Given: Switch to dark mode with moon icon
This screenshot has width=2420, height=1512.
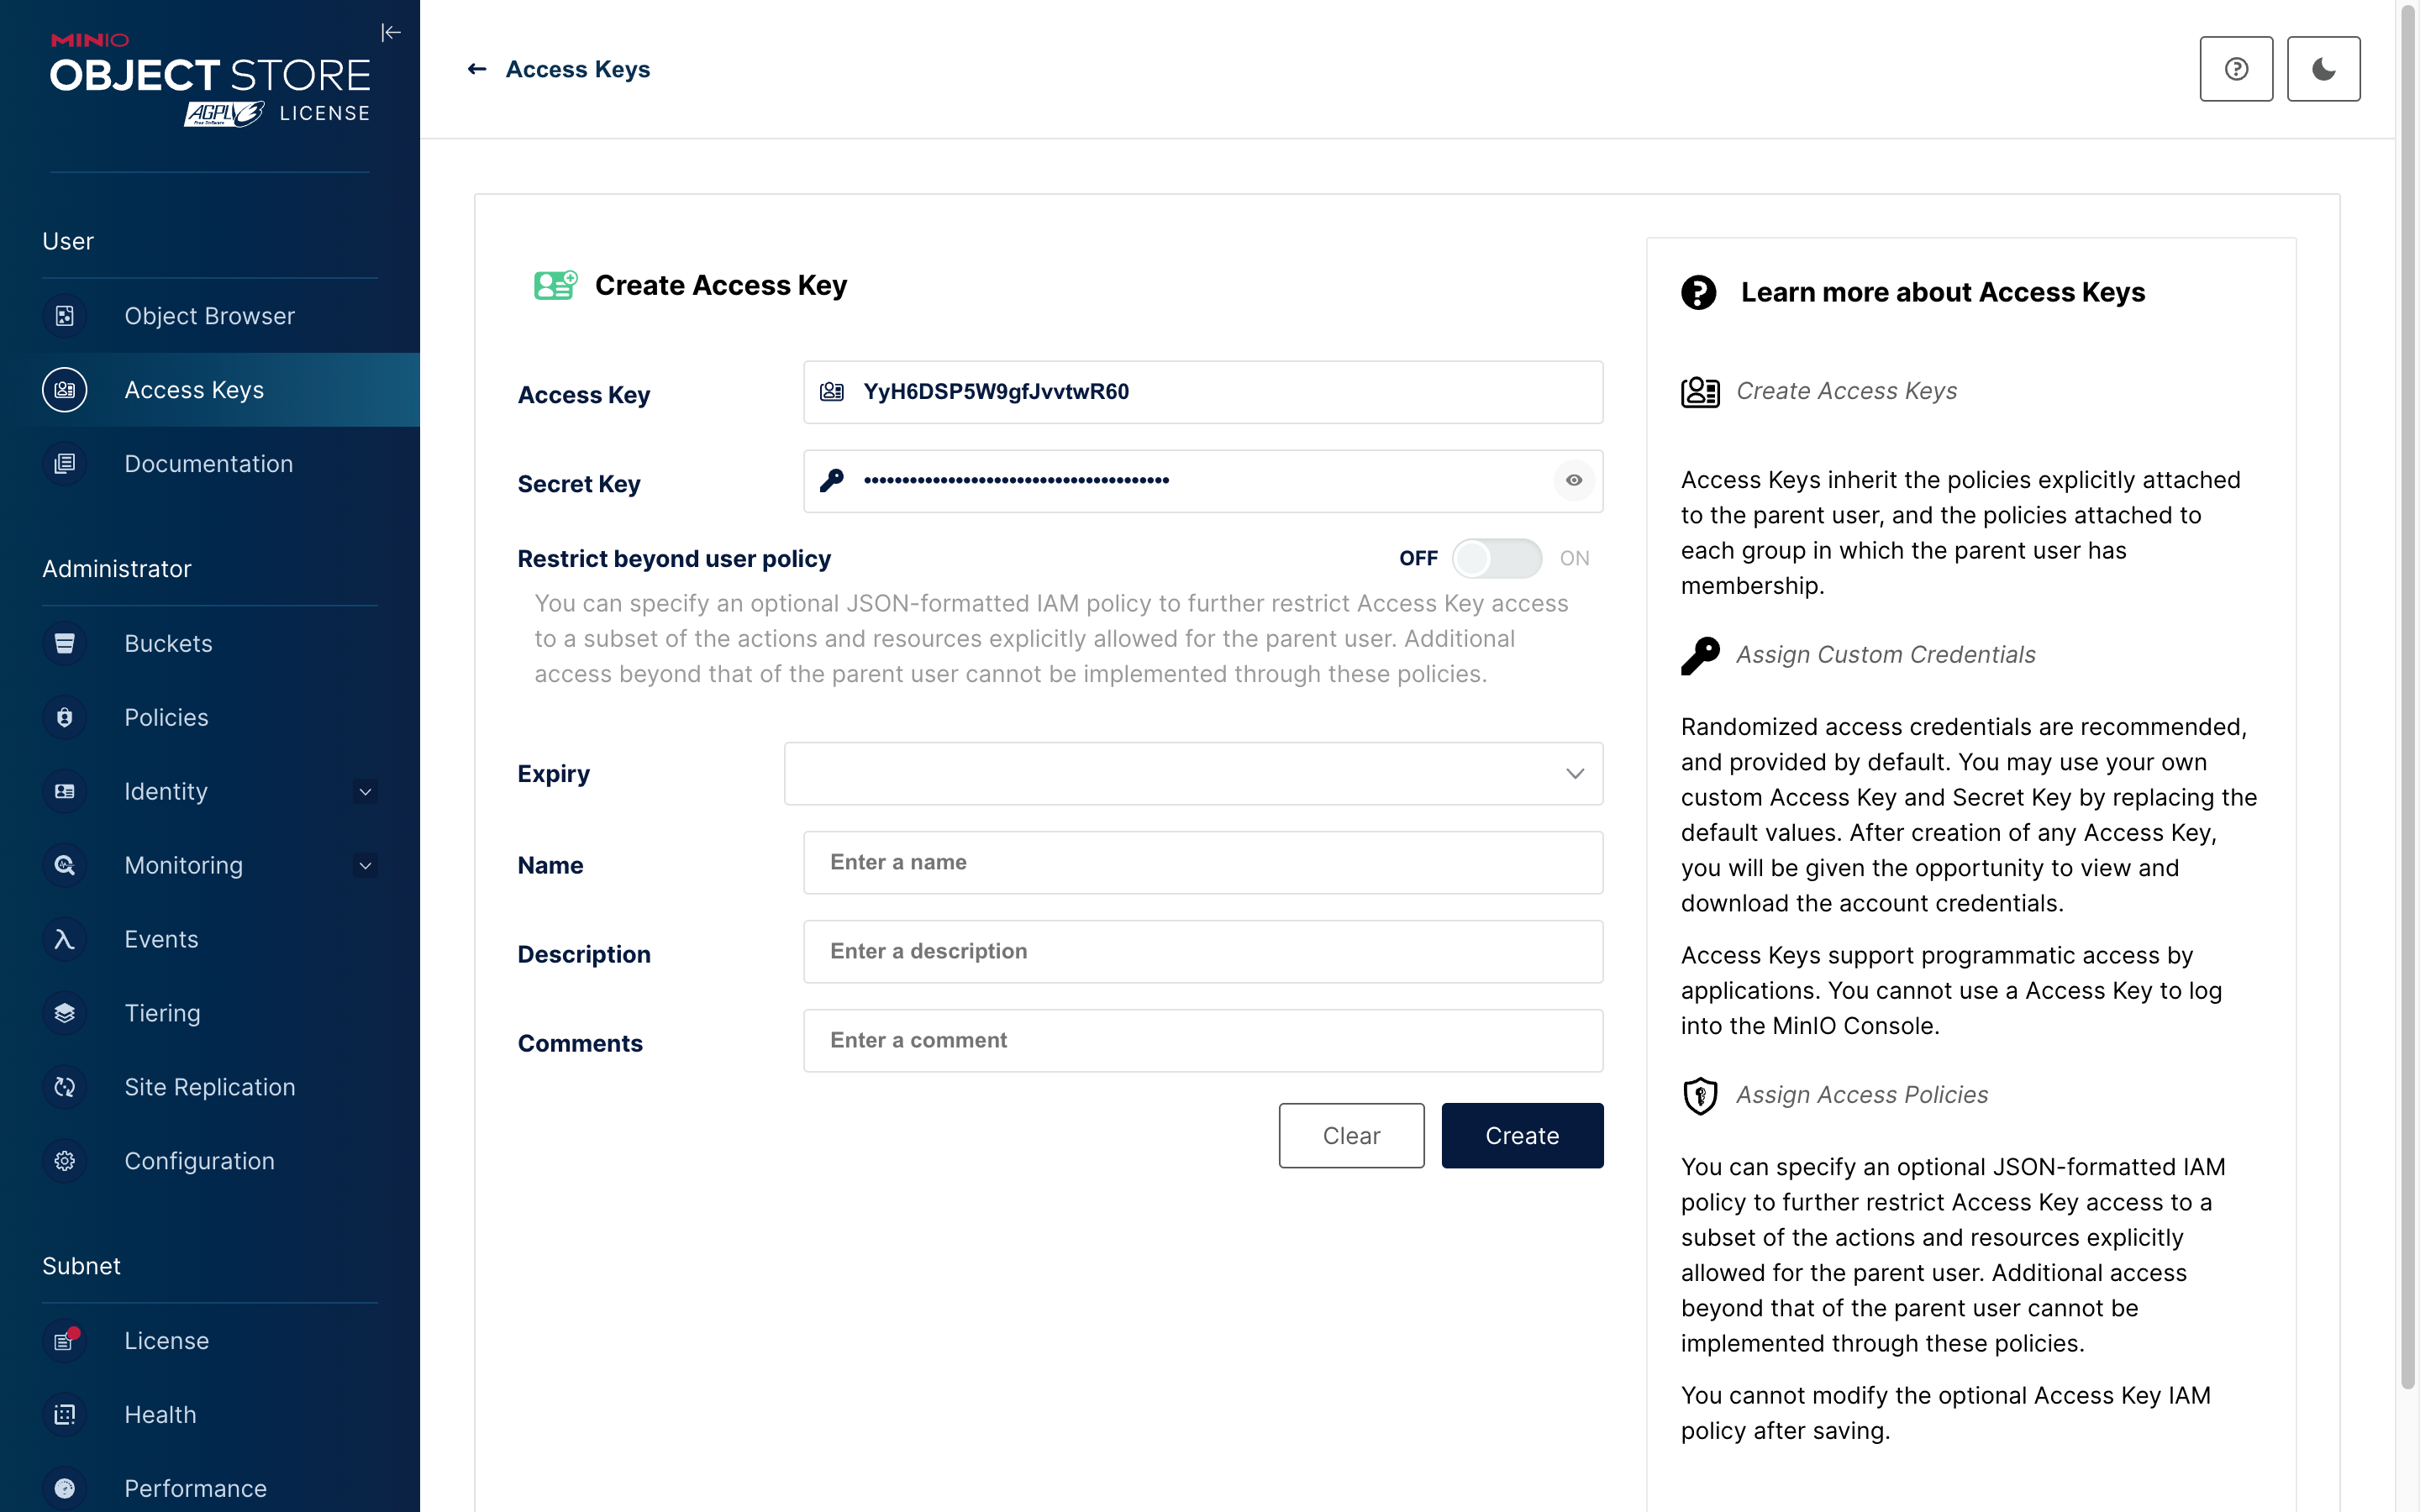Looking at the screenshot, I should (x=2323, y=69).
